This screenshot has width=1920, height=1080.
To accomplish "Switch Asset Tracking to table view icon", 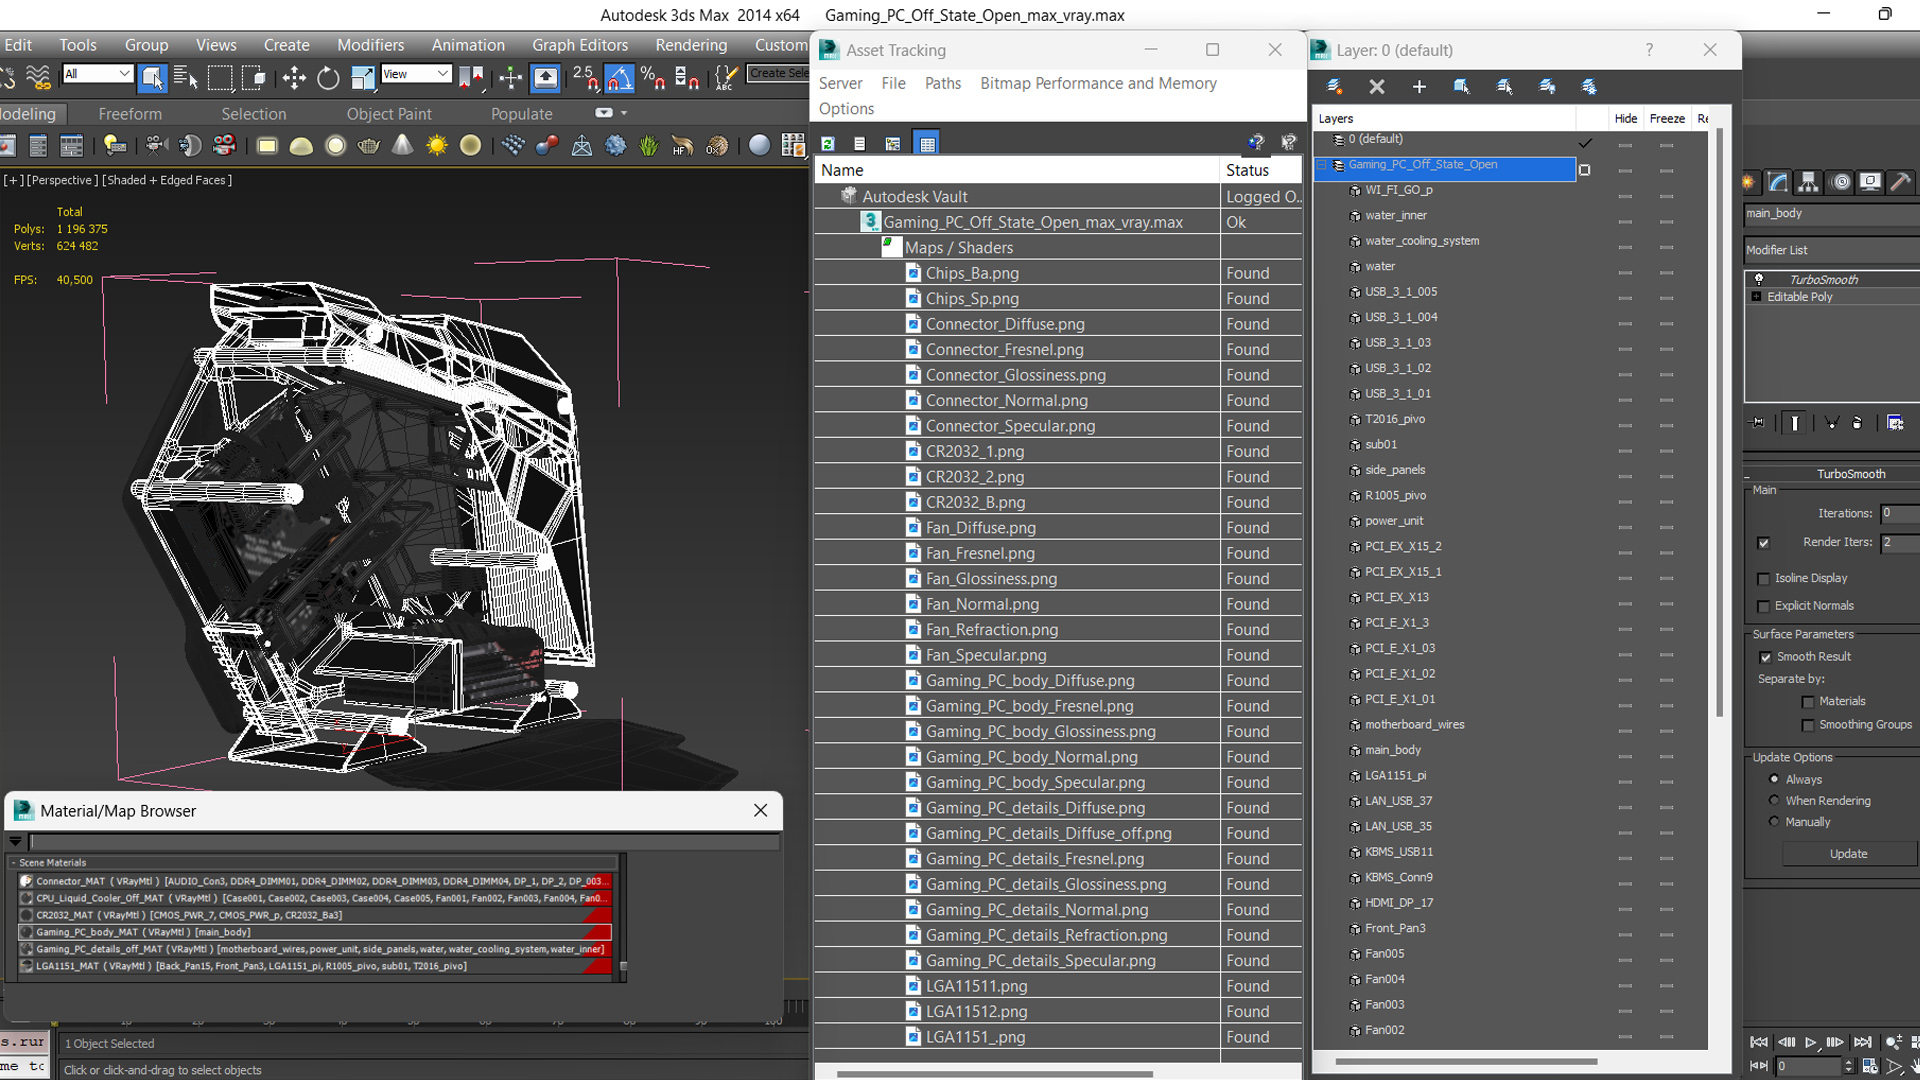I will pyautogui.click(x=927, y=144).
